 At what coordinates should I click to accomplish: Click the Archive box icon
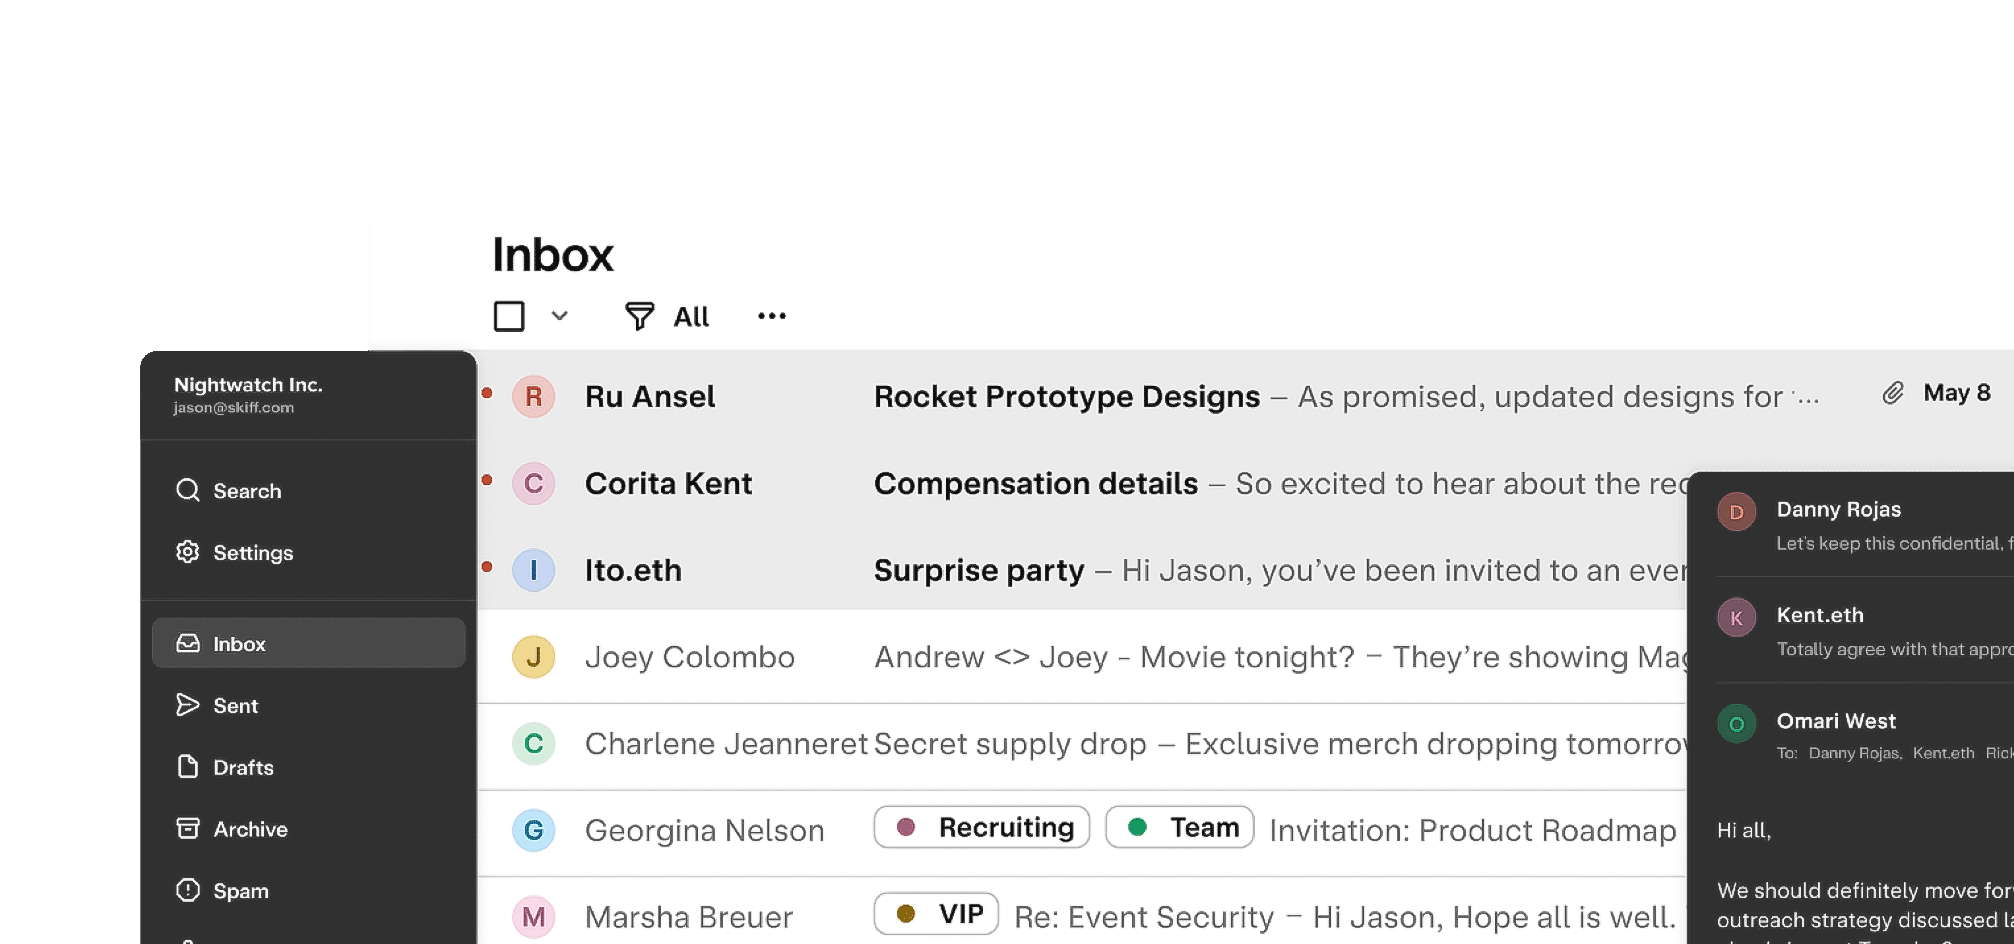188,828
